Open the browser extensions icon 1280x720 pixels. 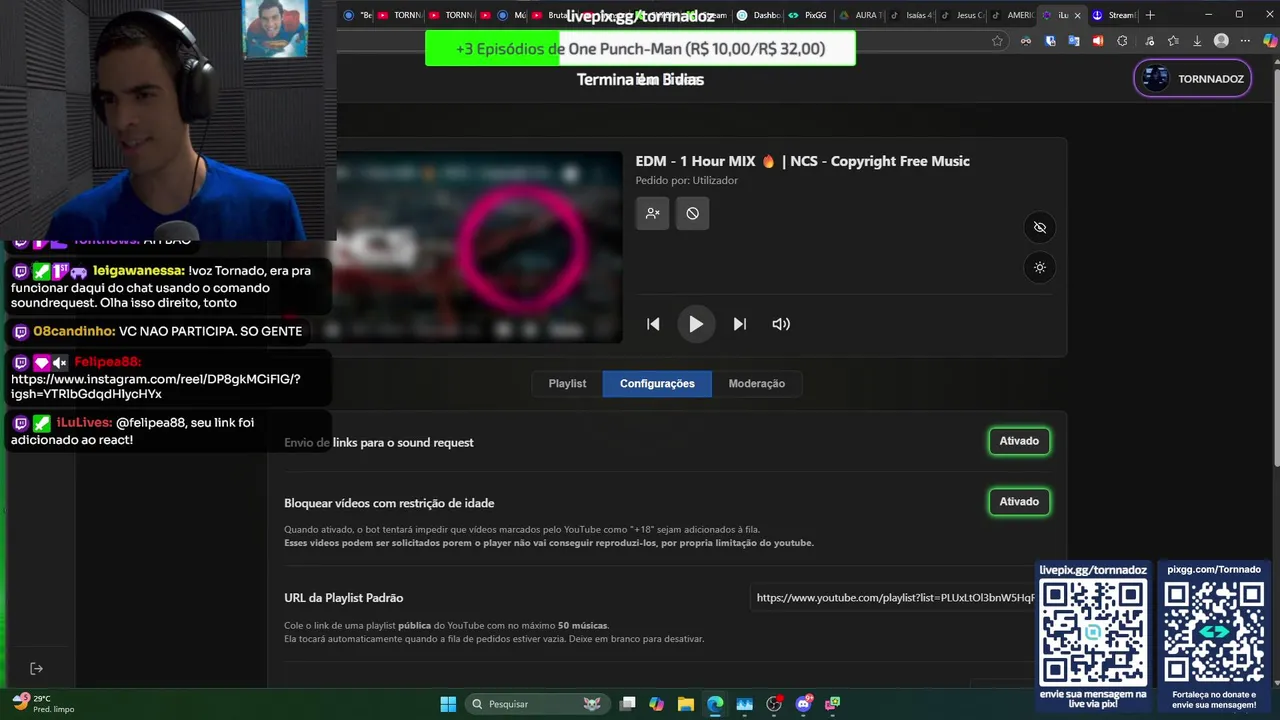(1122, 41)
